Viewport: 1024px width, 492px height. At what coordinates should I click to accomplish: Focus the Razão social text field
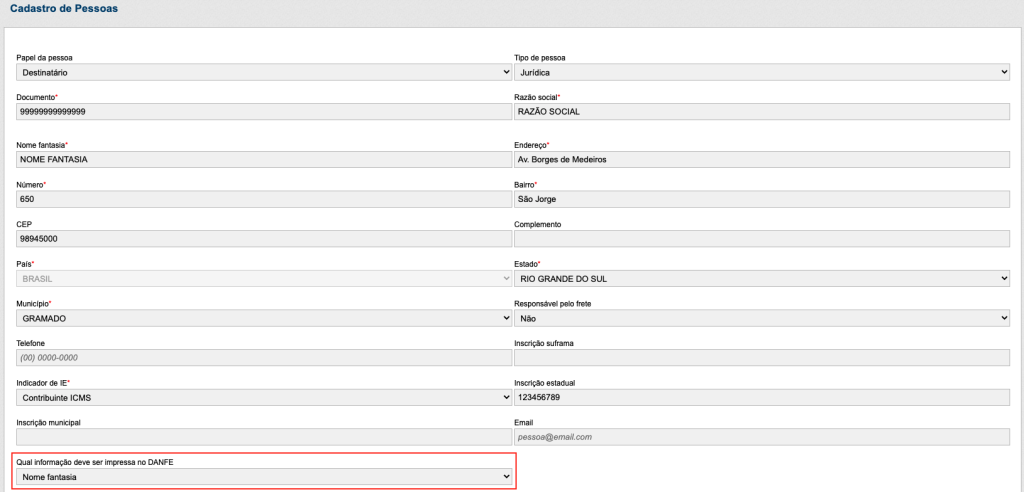761,111
